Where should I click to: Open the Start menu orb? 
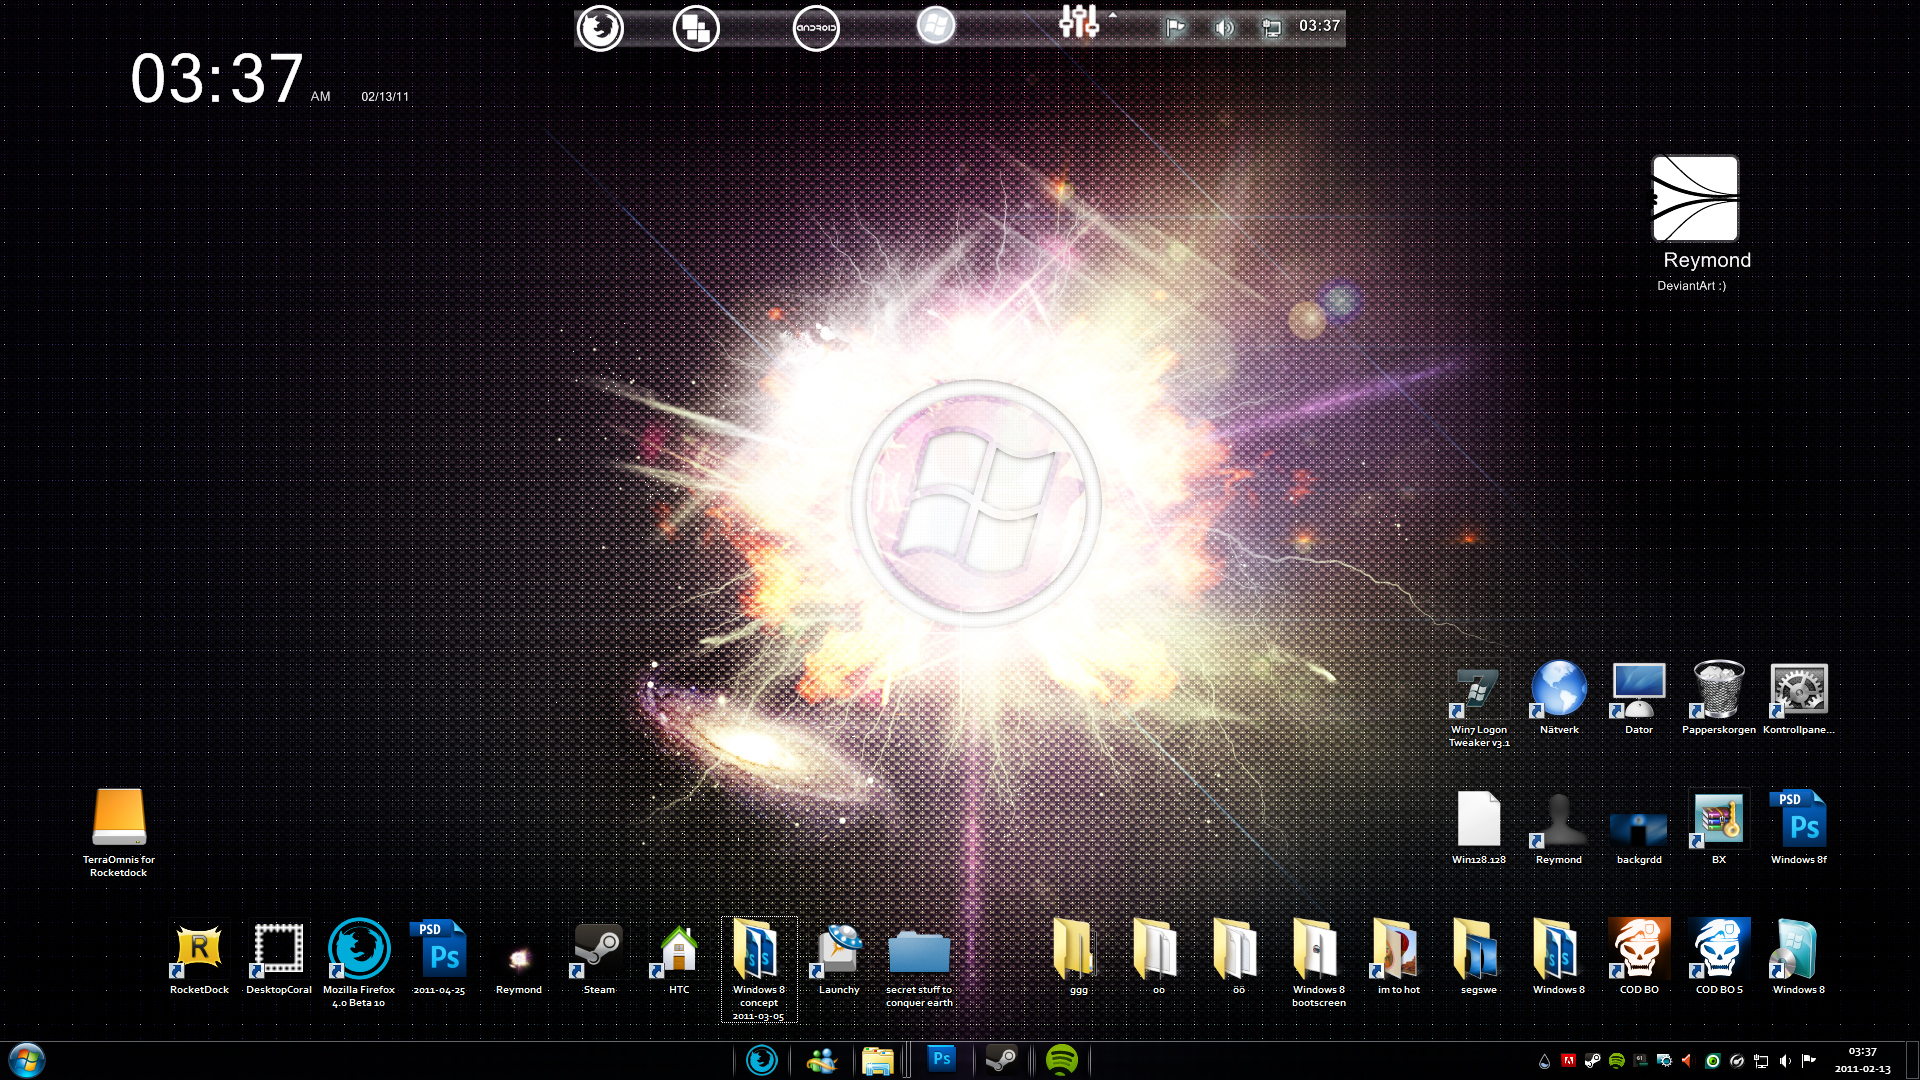tap(27, 1060)
